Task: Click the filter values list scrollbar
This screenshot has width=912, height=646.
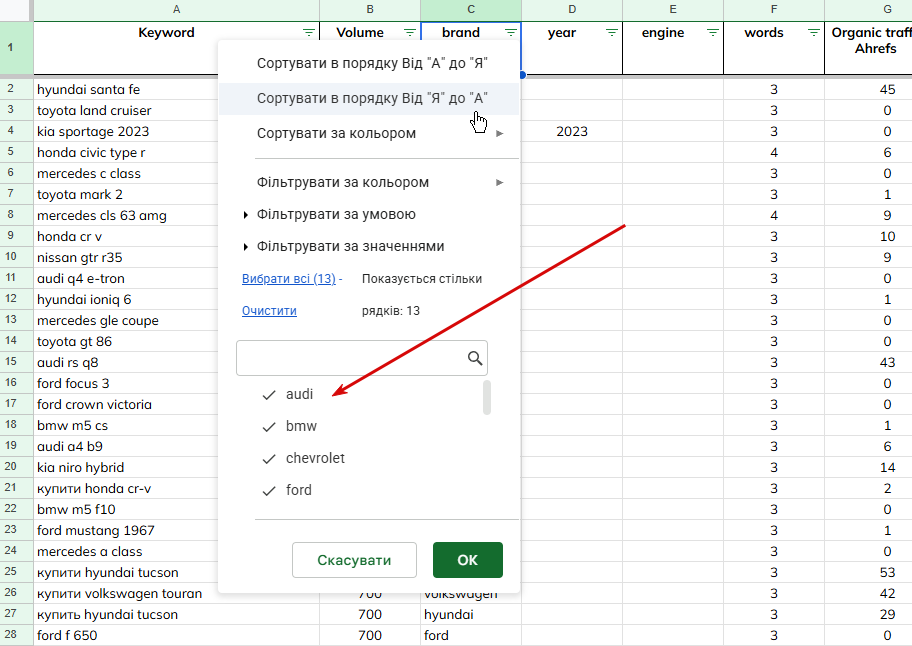Action: pos(487,397)
